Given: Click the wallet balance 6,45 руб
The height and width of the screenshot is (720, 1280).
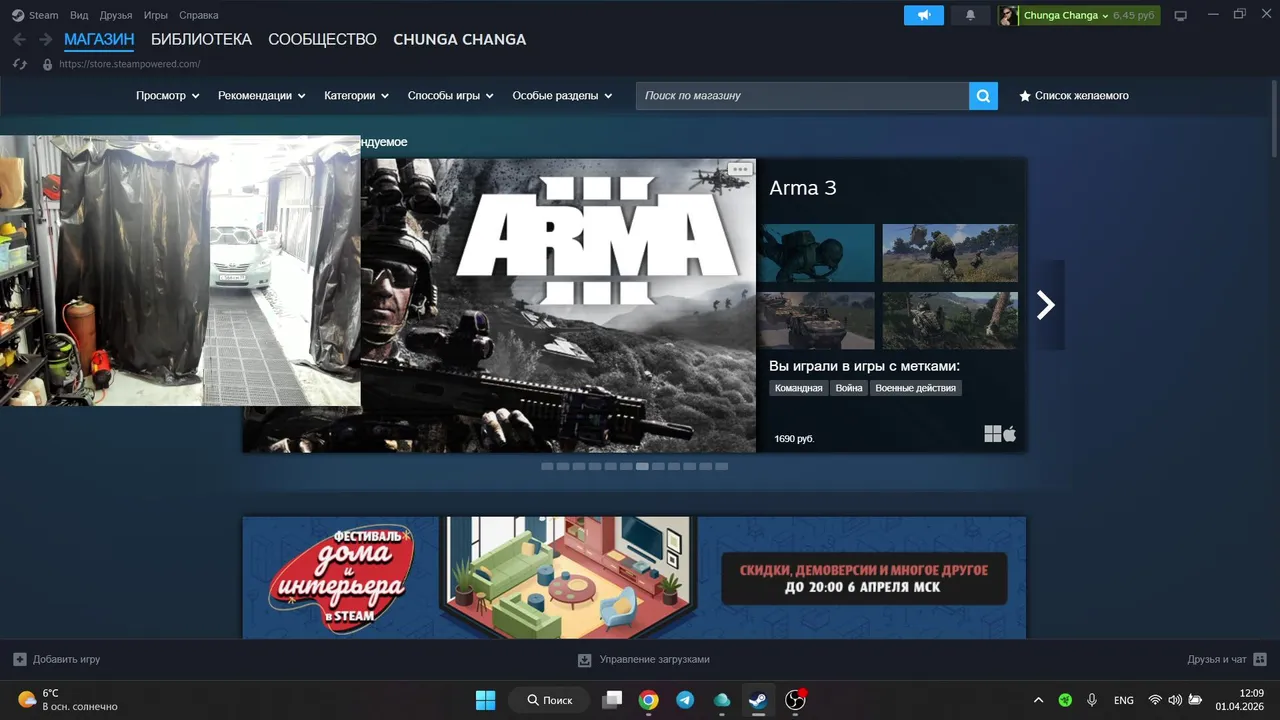Looking at the screenshot, I should click(x=1134, y=15).
